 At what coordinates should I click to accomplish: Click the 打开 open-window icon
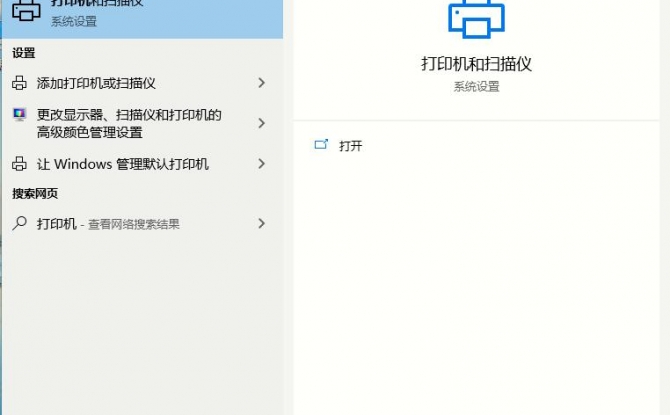321,145
